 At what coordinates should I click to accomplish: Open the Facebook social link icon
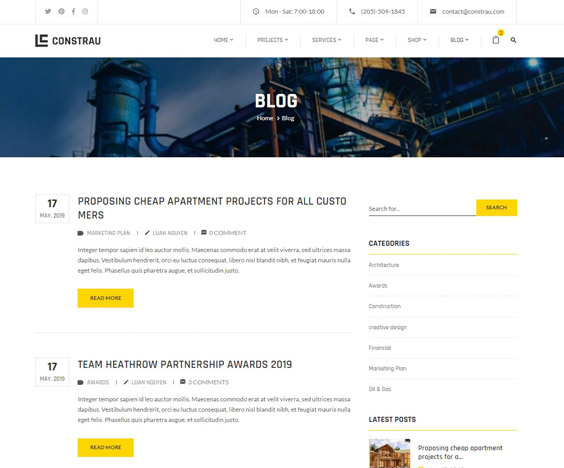coord(73,11)
